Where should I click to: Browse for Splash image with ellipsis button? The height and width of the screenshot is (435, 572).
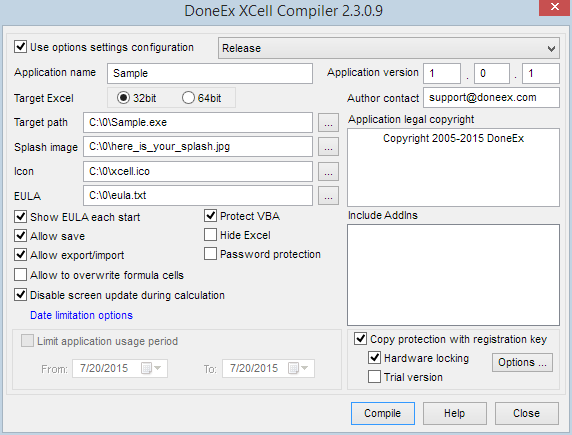click(328, 147)
